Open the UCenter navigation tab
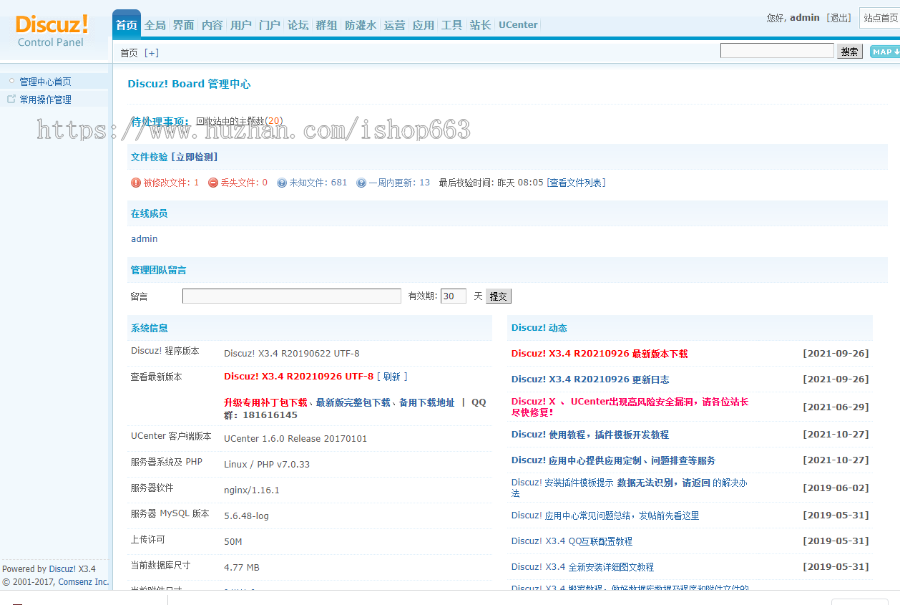 518,25
